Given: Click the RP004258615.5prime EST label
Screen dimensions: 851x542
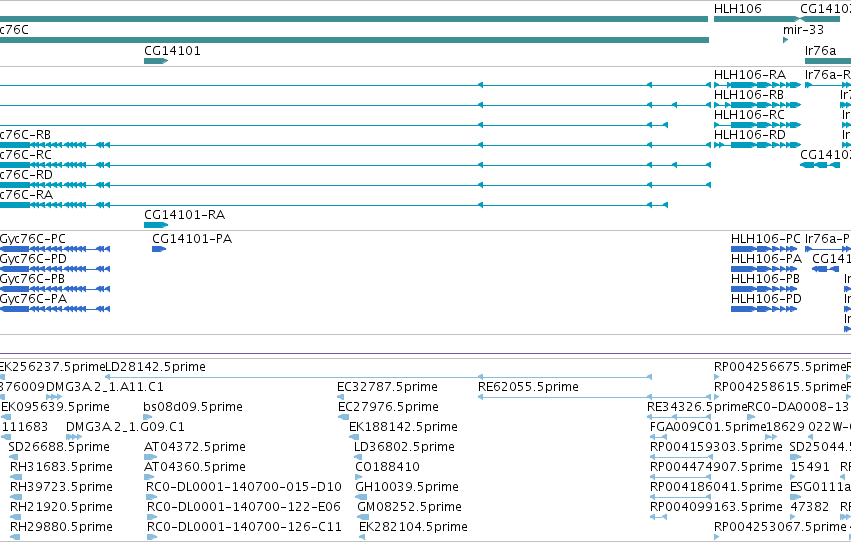Looking at the screenshot, I should pyautogui.click(x=780, y=387).
